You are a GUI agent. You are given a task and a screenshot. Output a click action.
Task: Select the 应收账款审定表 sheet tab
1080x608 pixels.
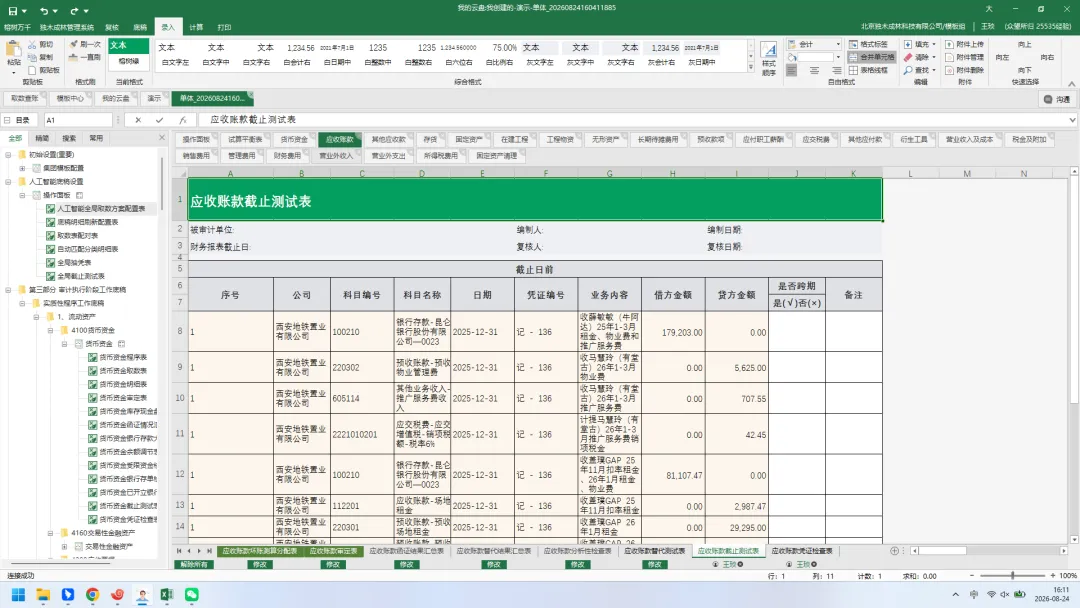[333, 551]
